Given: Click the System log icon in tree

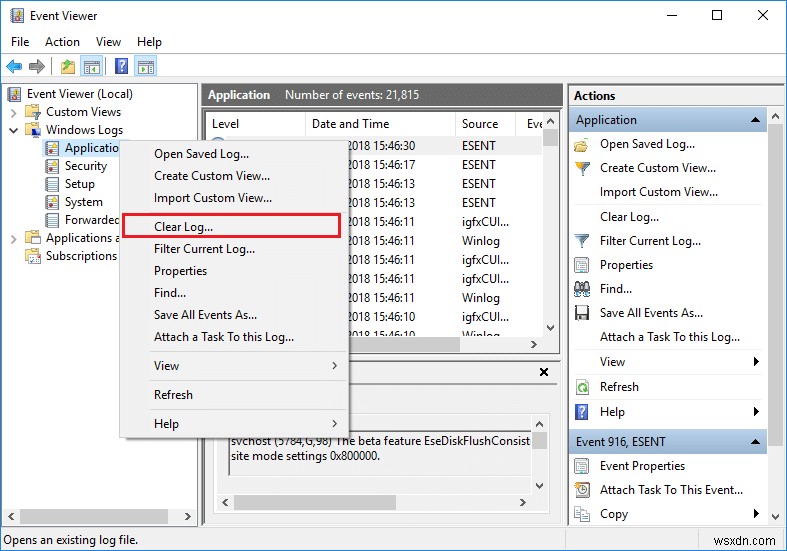Looking at the screenshot, I should (52, 202).
